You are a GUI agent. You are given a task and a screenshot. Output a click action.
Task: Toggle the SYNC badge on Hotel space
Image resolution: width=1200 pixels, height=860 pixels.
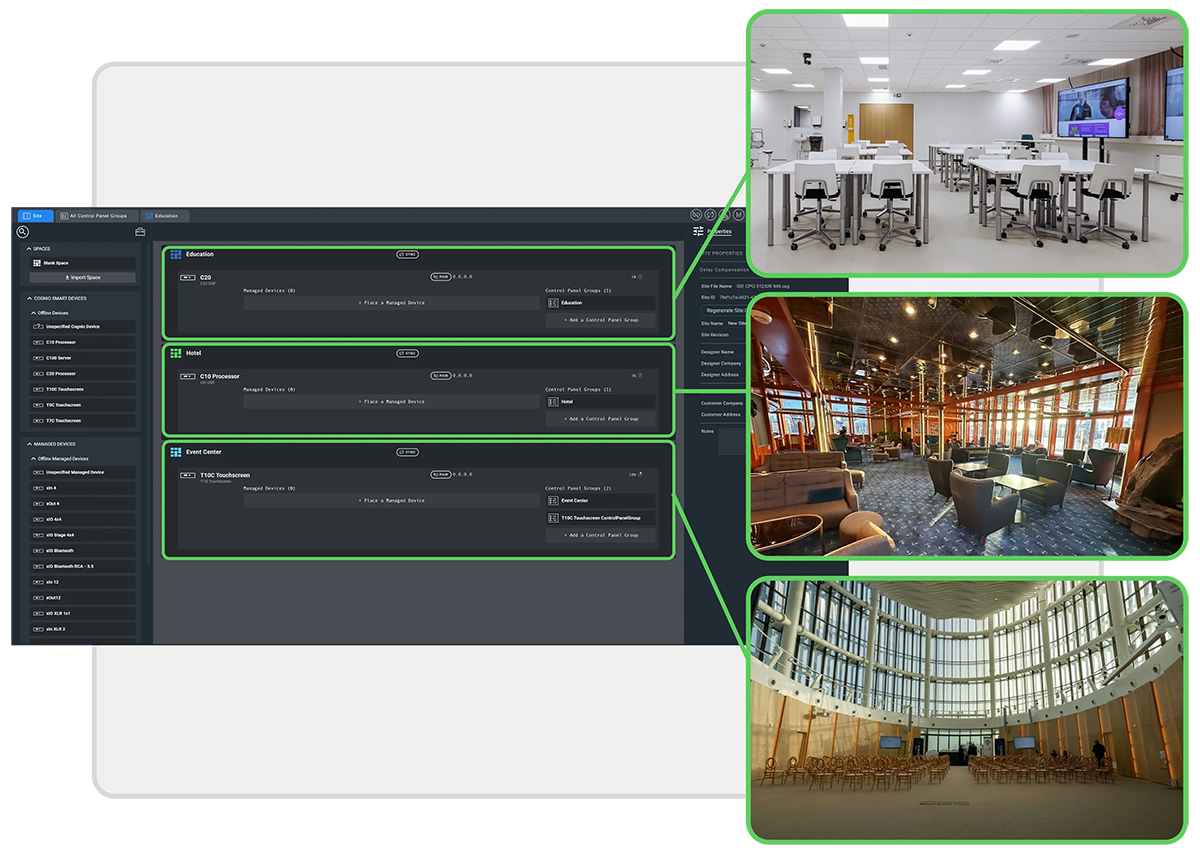click(x=407, y=353)
